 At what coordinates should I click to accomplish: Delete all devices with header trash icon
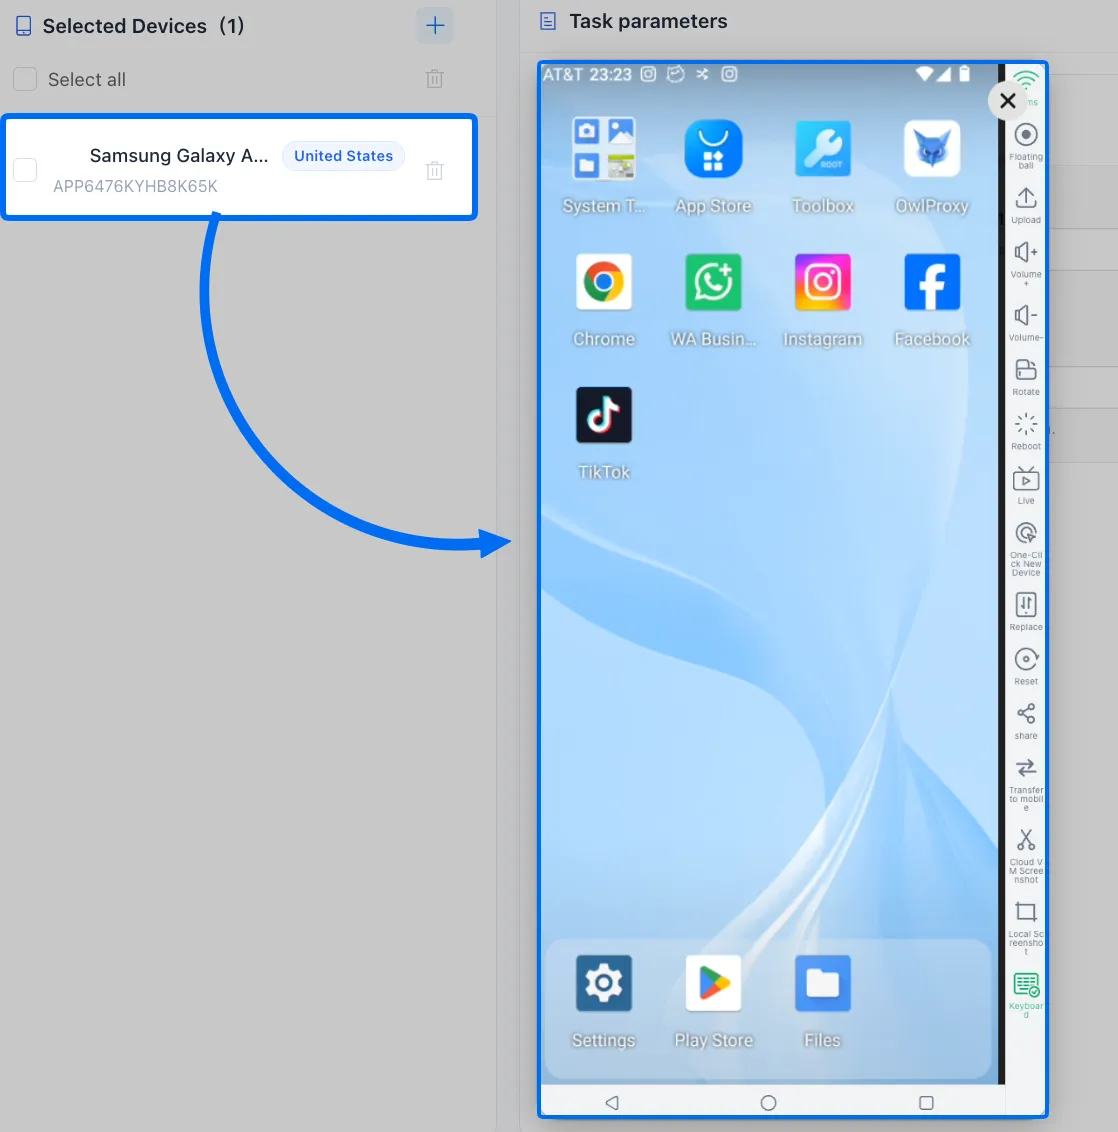[434, 79]
